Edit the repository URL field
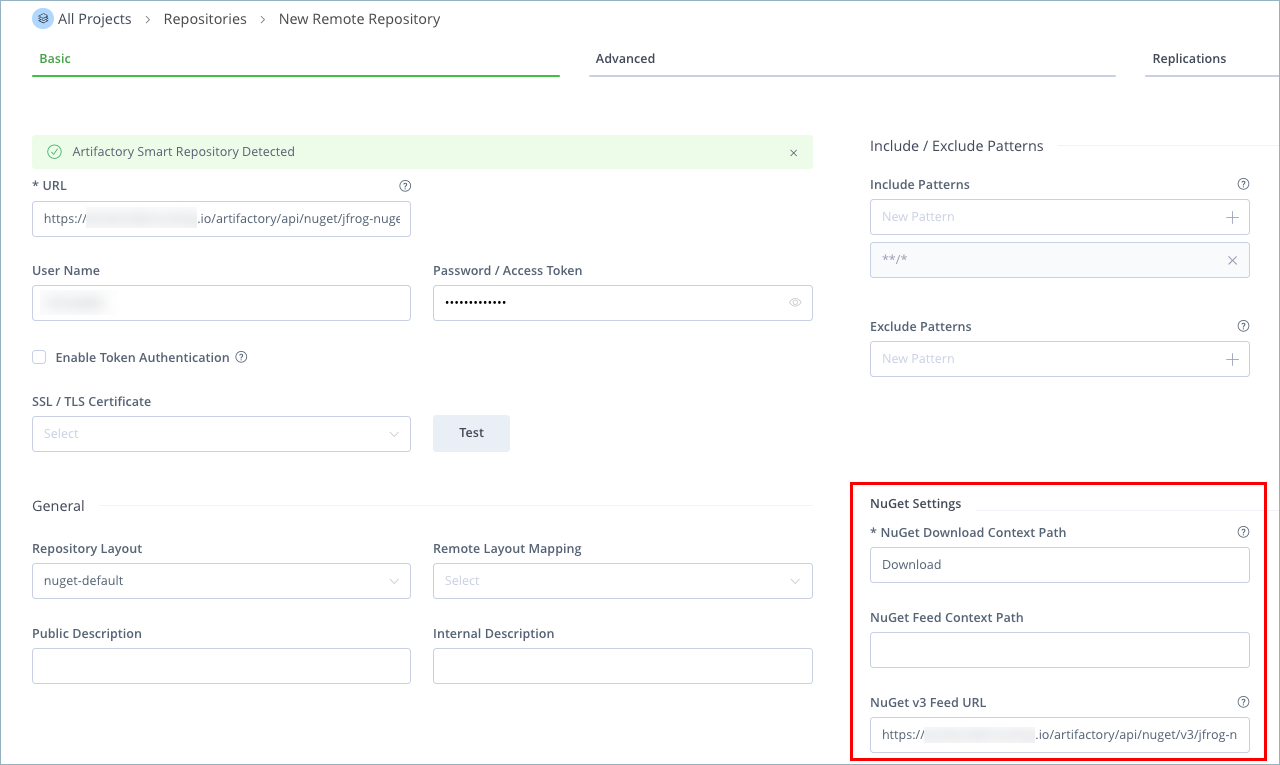This screenshot has width=1280, height=765. (x=221, y=219)
